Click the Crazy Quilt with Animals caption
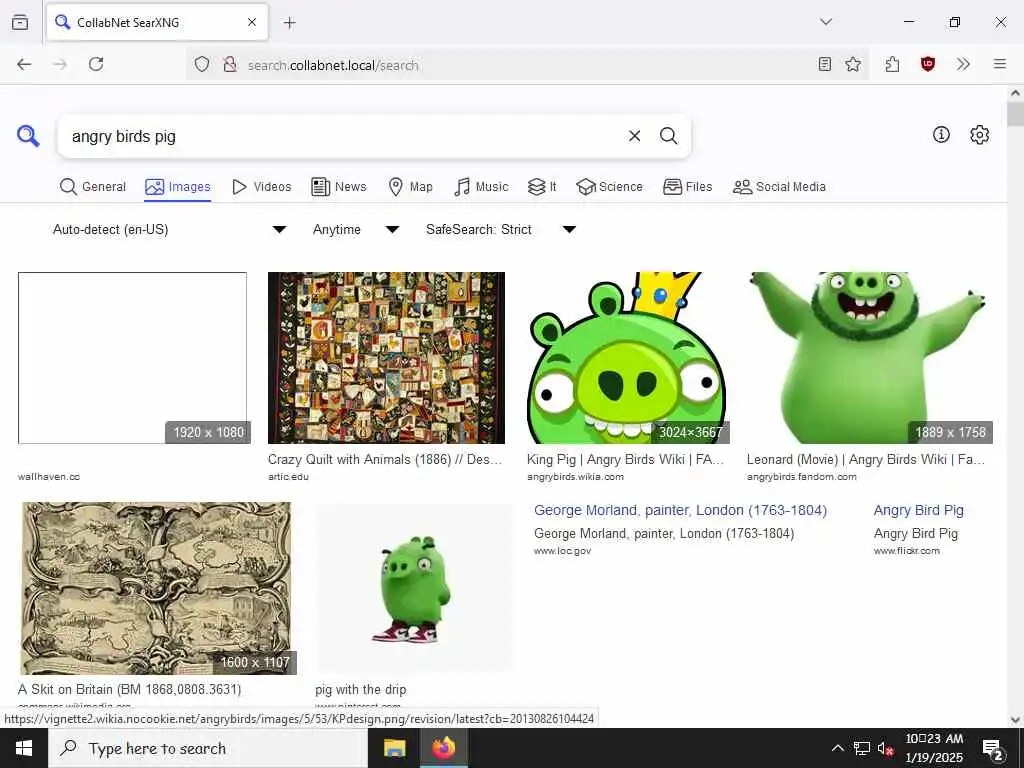The height and width of the screenshot is (768, 1024). (x=385, y=459)
